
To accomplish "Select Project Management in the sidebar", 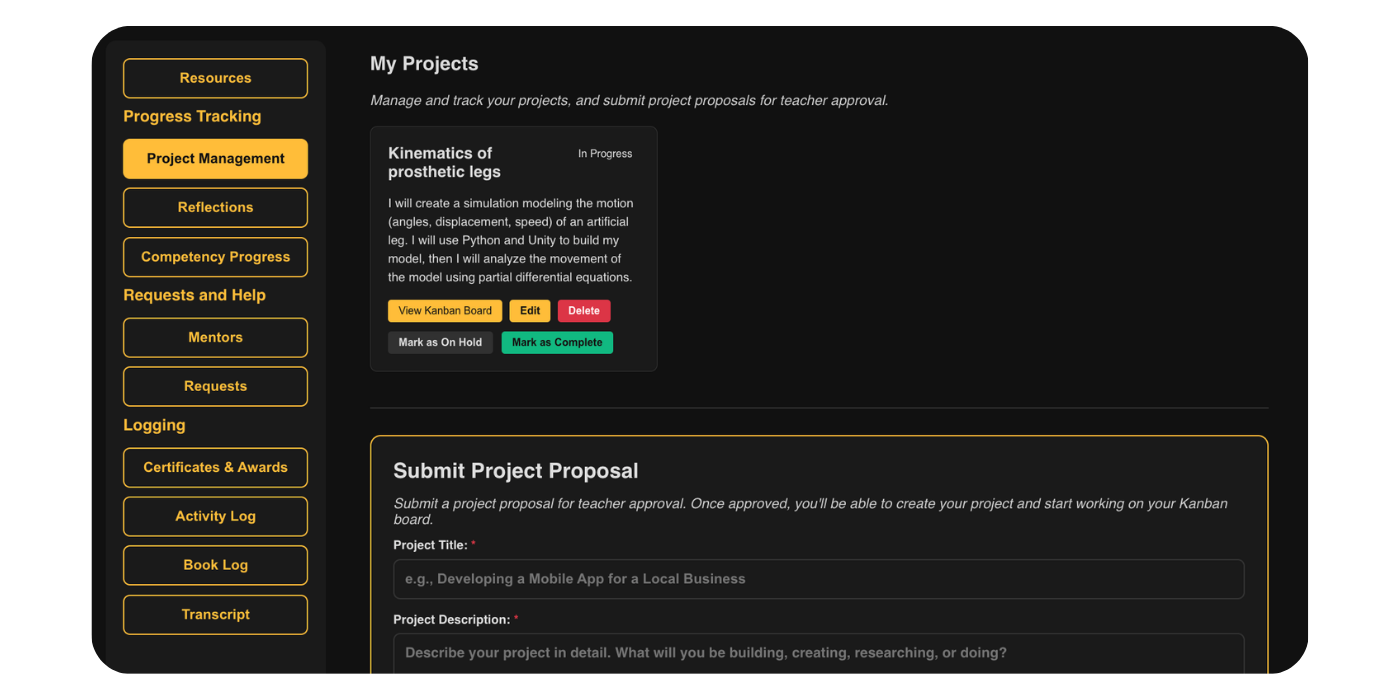I will tap(214, 158).
